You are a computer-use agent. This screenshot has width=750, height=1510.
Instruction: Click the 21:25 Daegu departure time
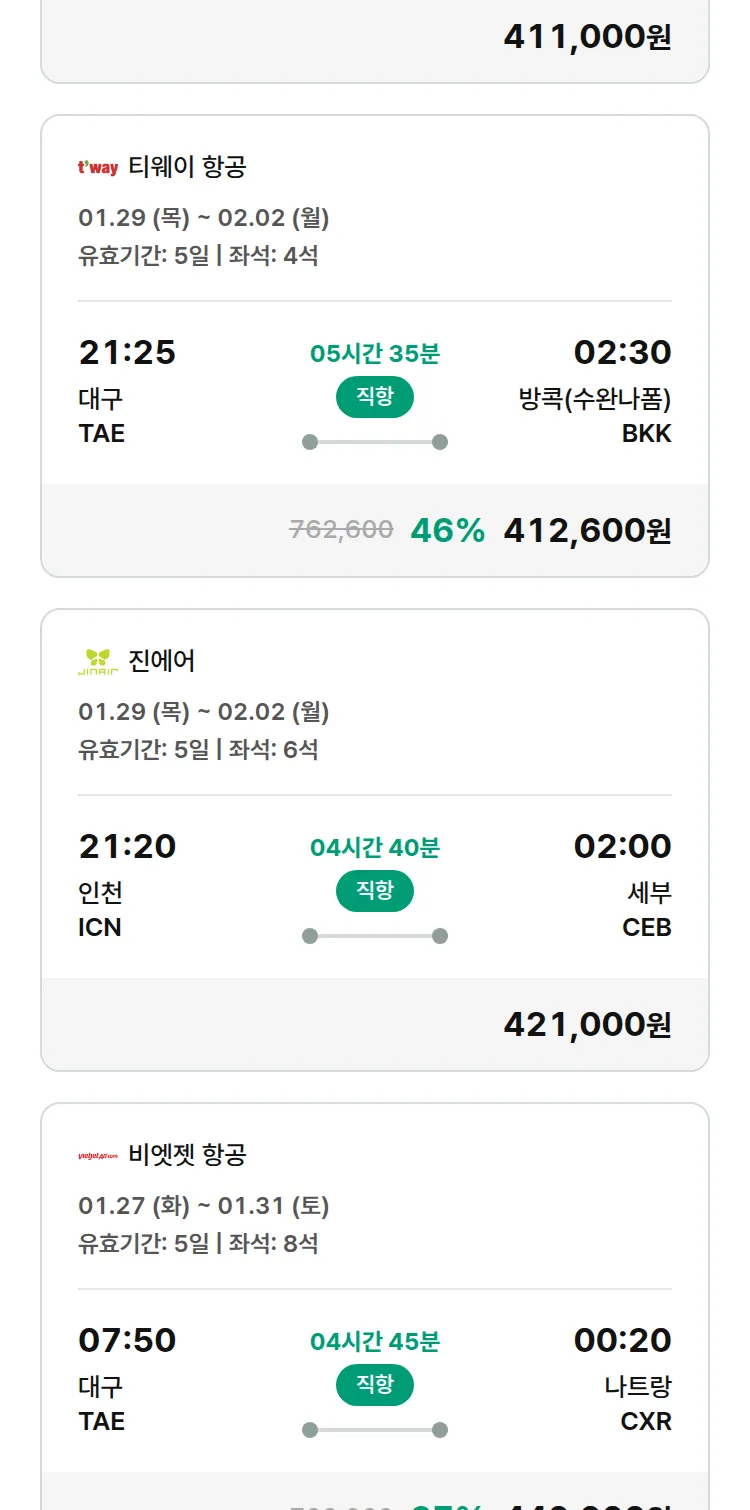click(x=127, y=352)
